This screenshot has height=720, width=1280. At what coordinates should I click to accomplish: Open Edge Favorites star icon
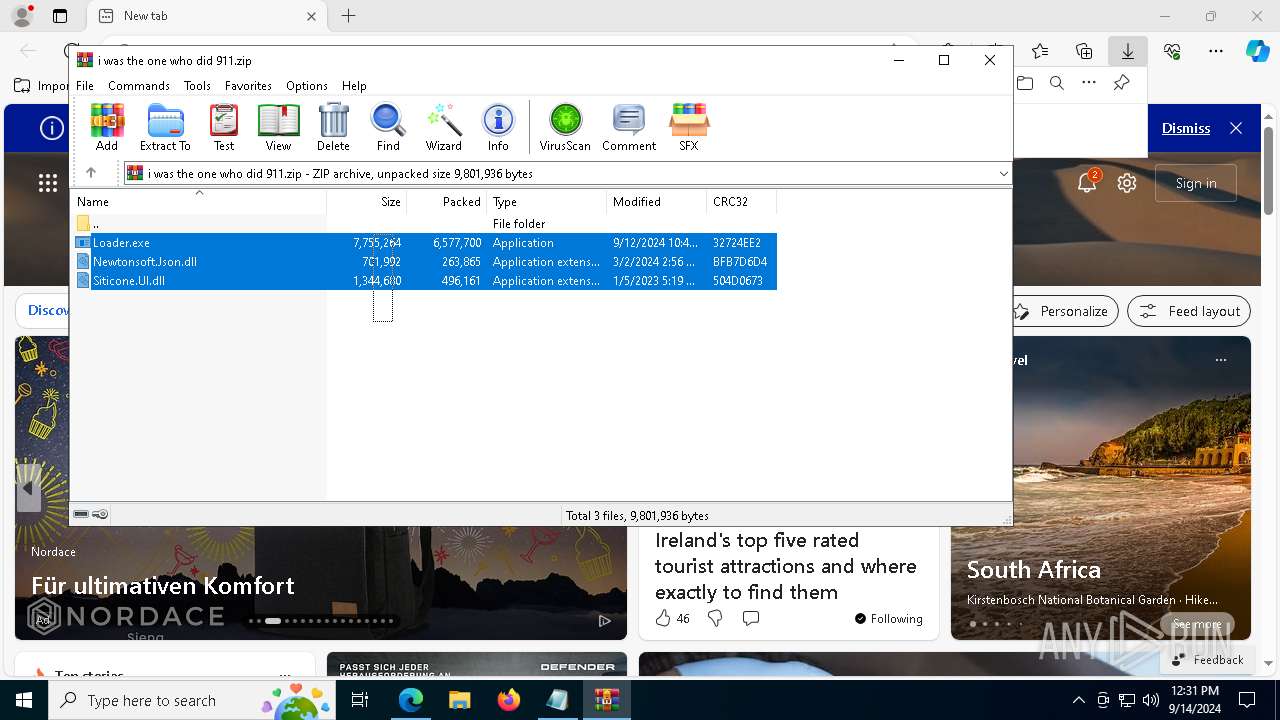pos(1040,51)
